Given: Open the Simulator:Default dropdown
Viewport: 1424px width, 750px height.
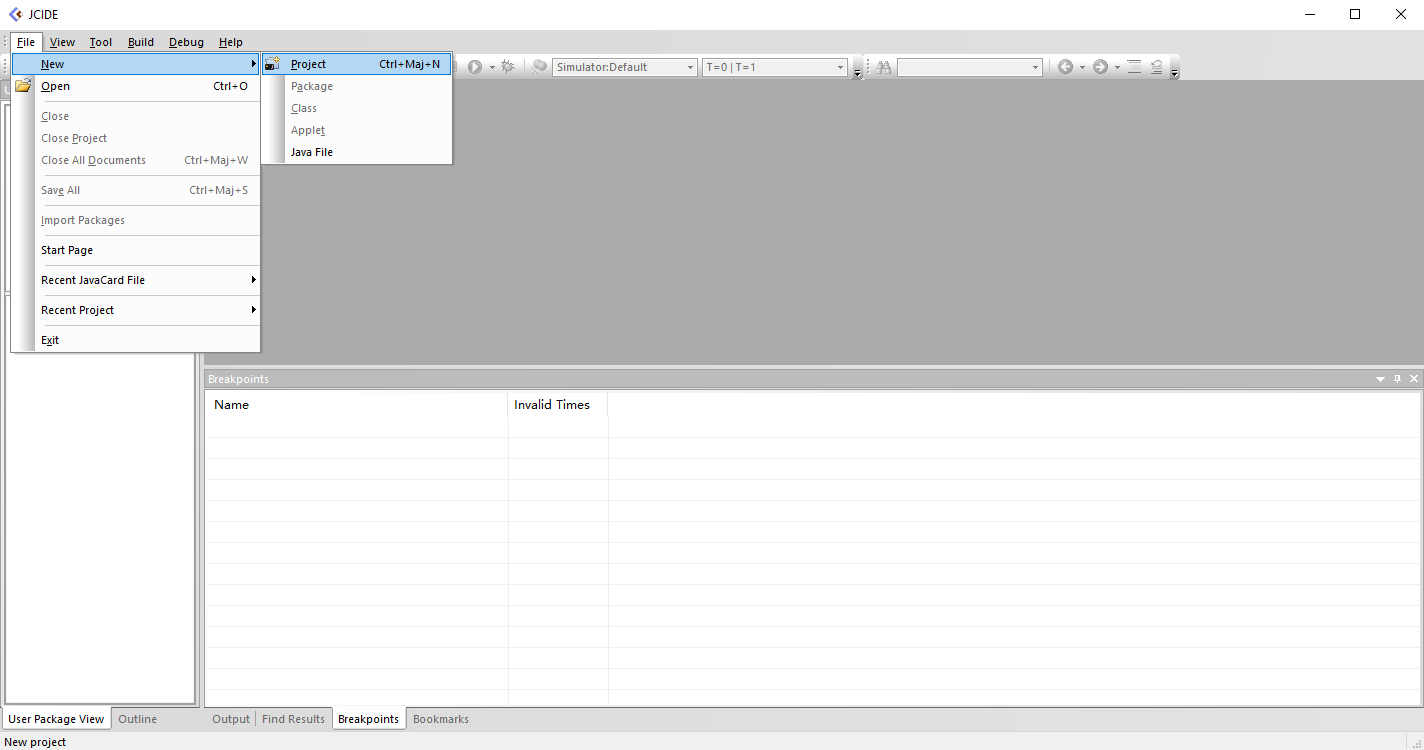Looking at the screenshot, I should click(x=625, y=67).
